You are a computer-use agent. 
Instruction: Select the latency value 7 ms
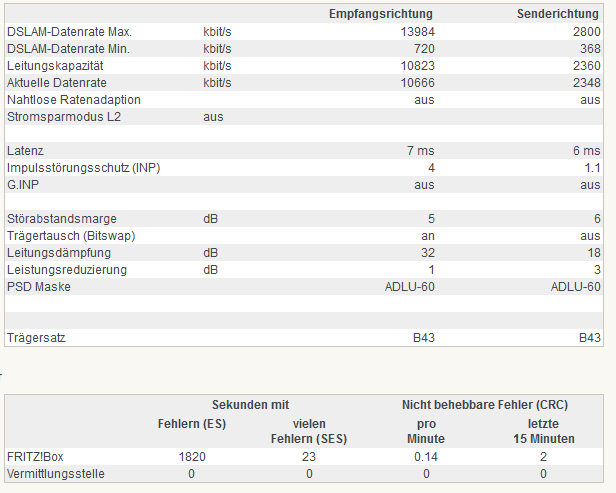(420, 151)
